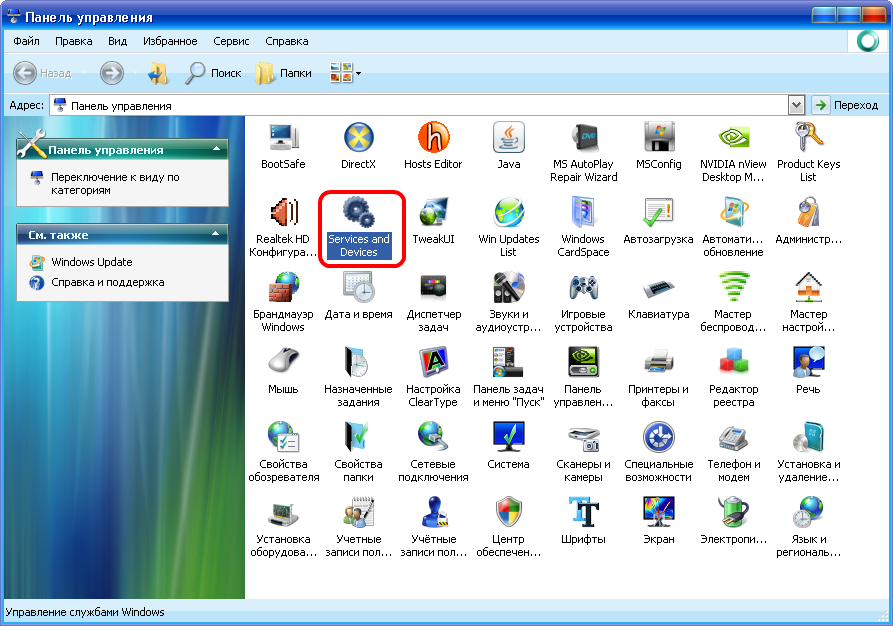The image size is (893, 626).
Task: Open the Сервис menu
Action: point(231,41)
